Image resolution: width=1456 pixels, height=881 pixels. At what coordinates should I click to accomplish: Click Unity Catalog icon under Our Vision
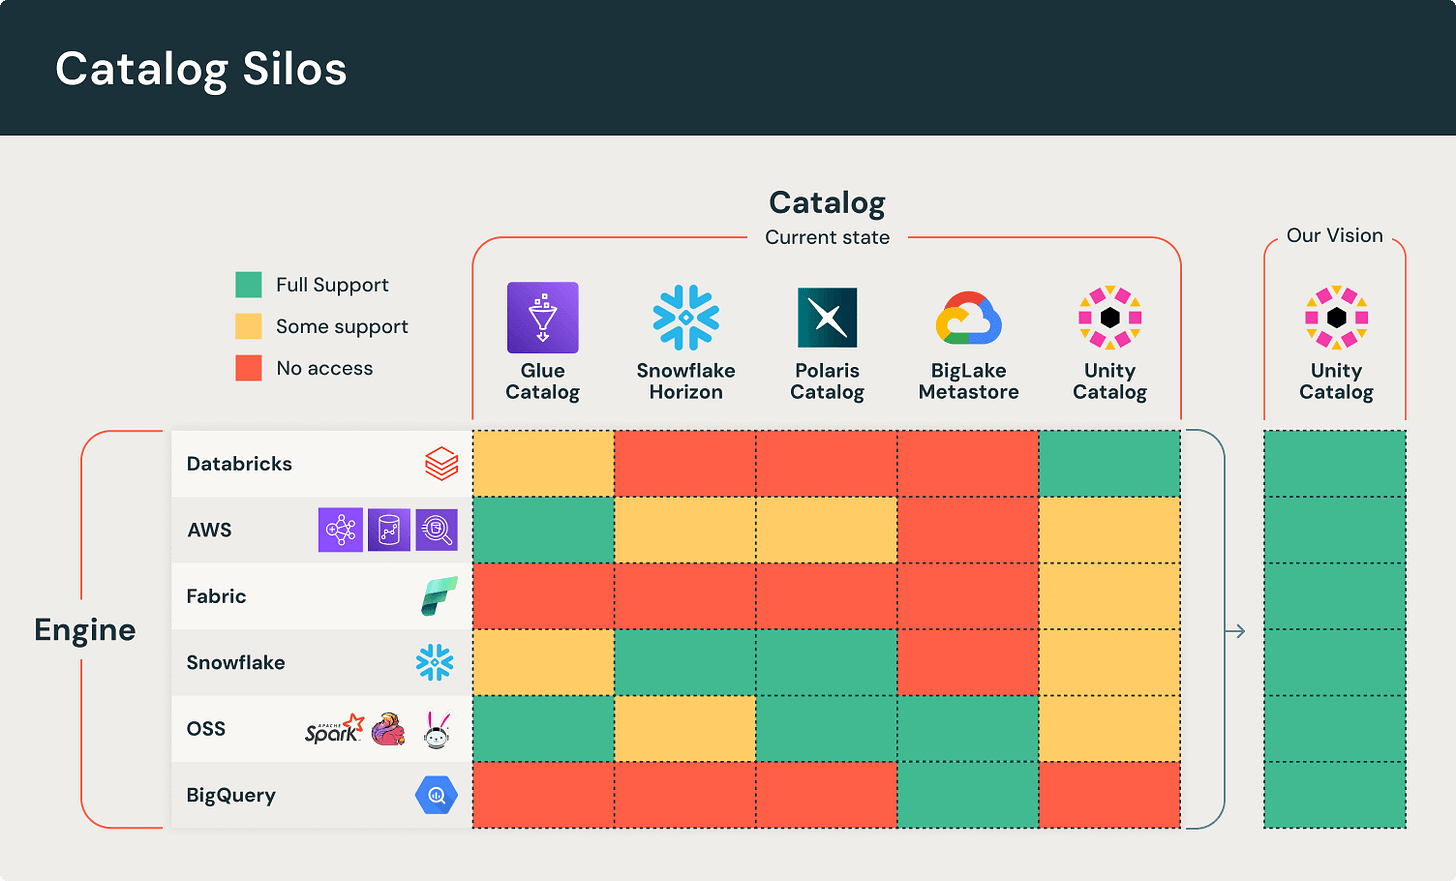point(1336,317)
